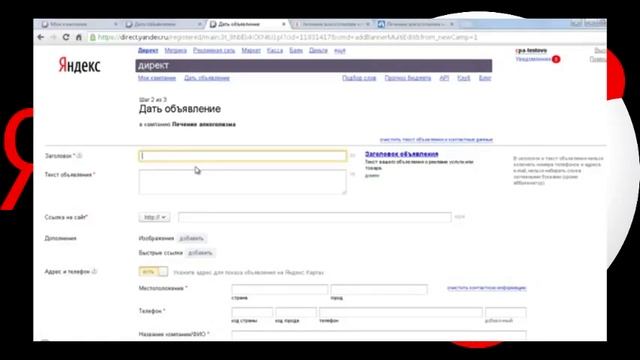Close the first Мои кампании browser tab

click(x=116, y=24)
